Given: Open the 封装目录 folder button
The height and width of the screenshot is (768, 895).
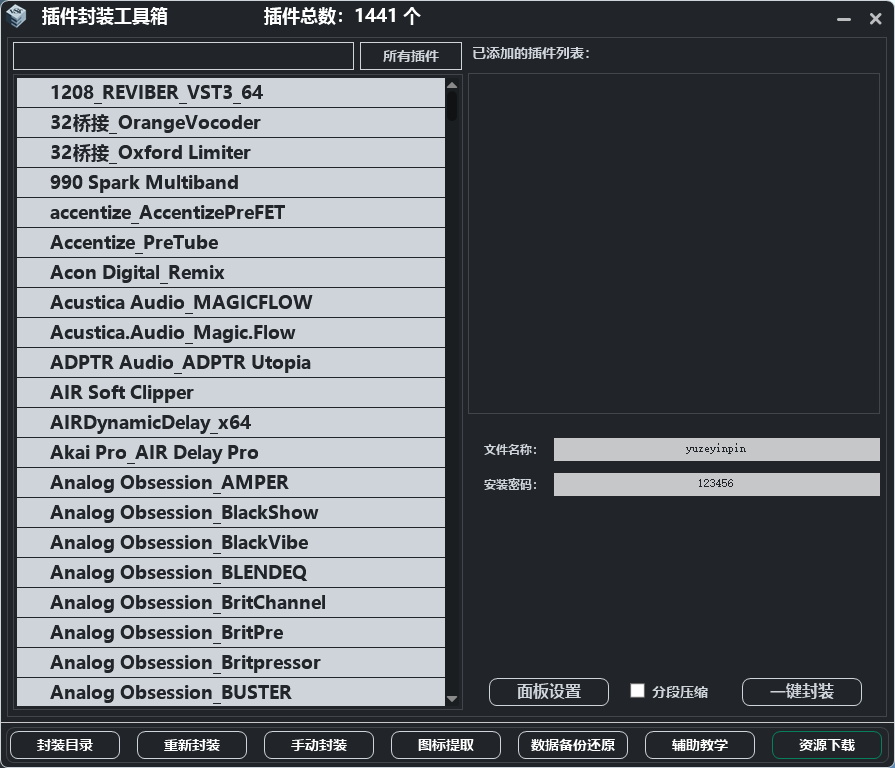Looking at the screenshot, I should [65, 745].
